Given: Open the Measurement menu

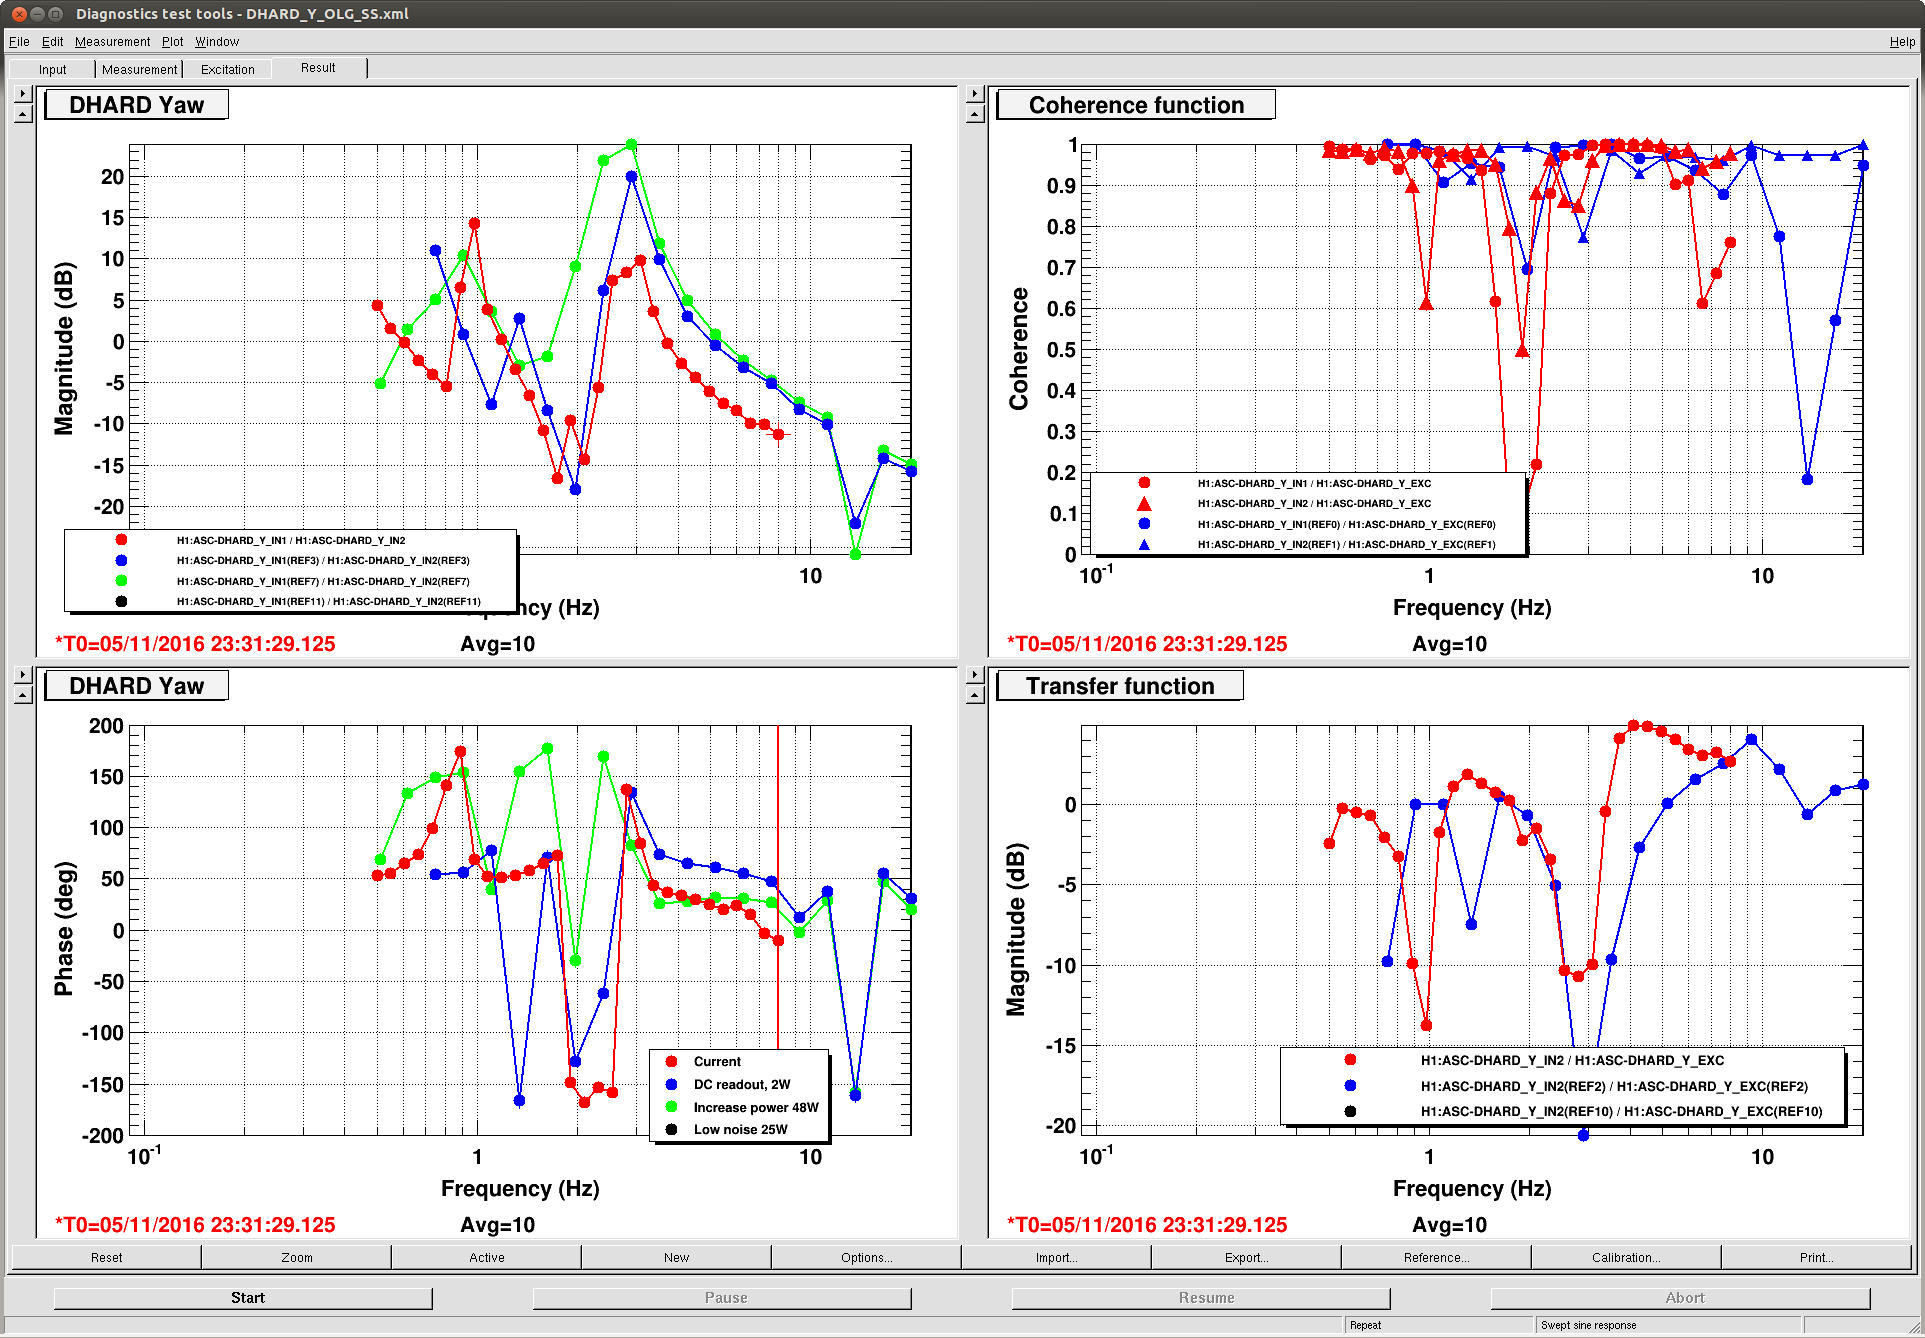Looking at the screenshot, I should (x=112, y=42).
